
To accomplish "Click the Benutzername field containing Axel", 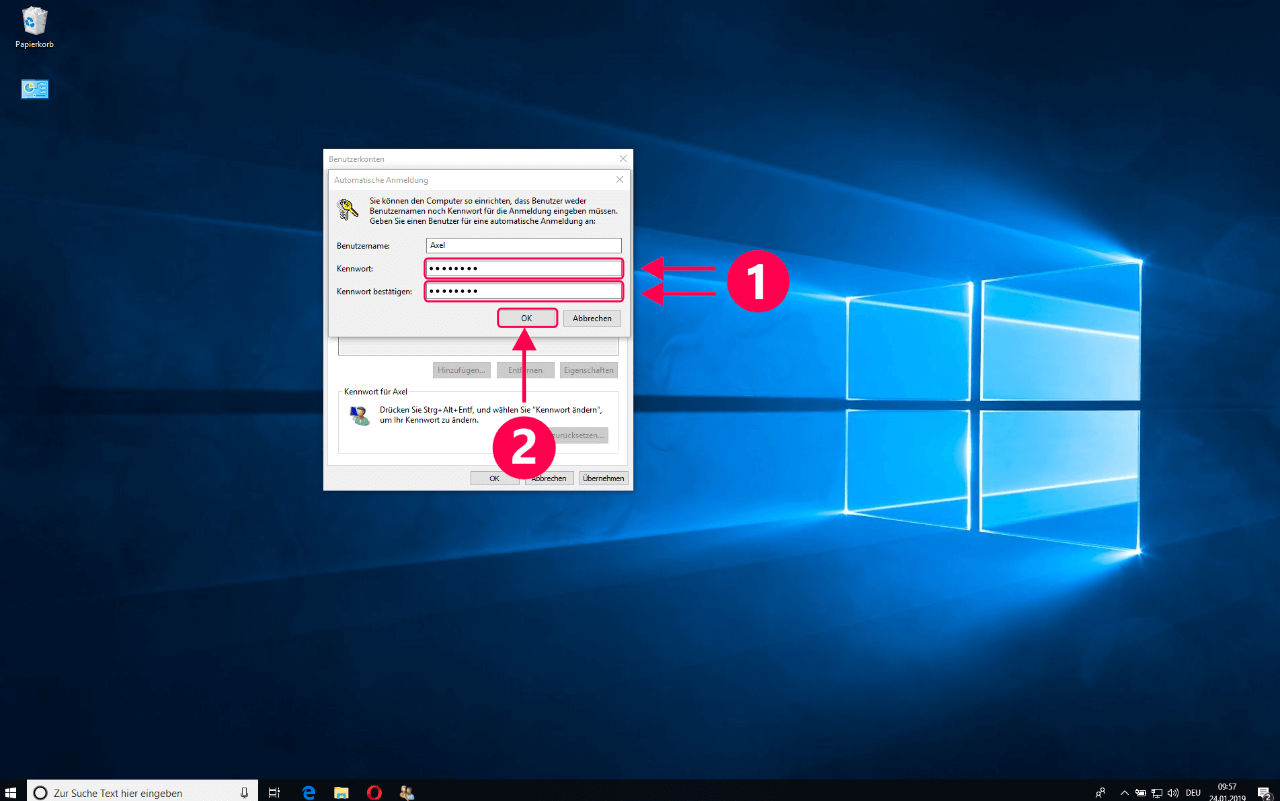I will pos(523,245).
